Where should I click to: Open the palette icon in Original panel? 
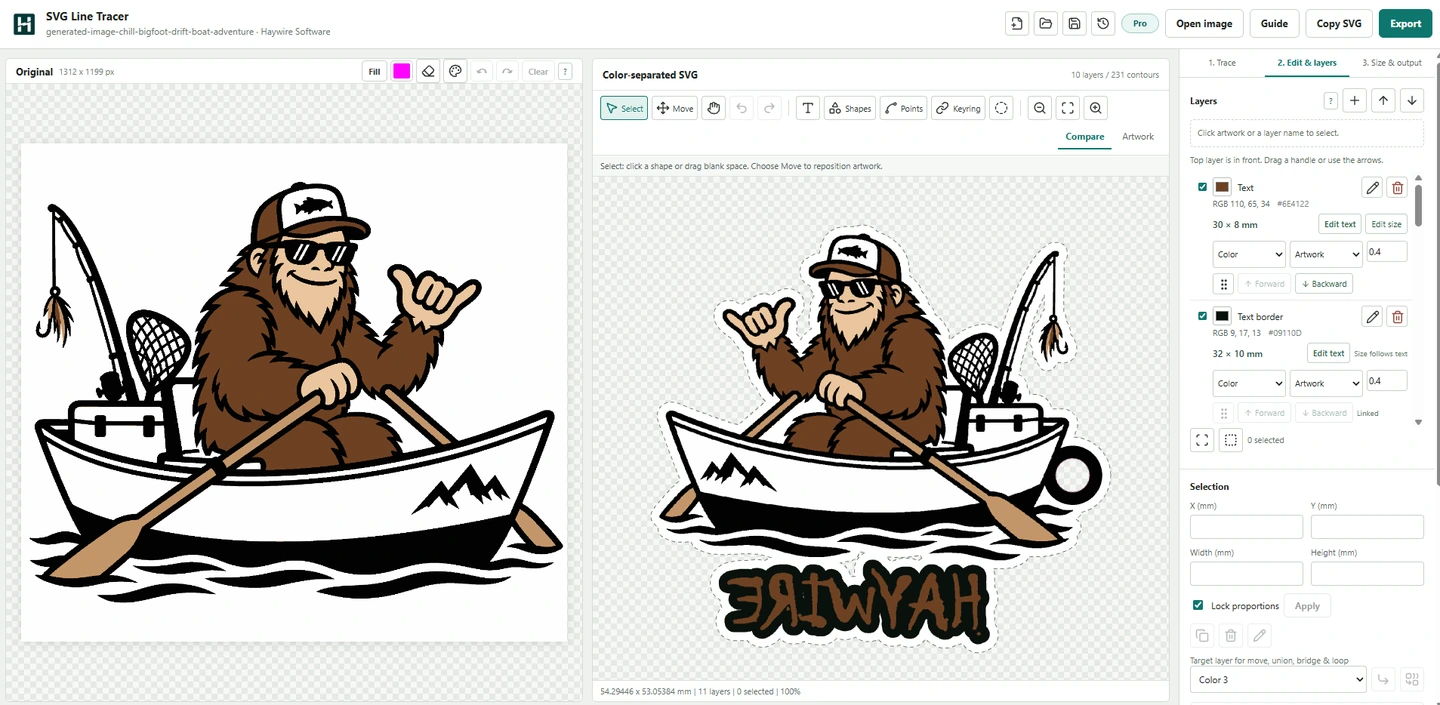(x=455, y=71)
